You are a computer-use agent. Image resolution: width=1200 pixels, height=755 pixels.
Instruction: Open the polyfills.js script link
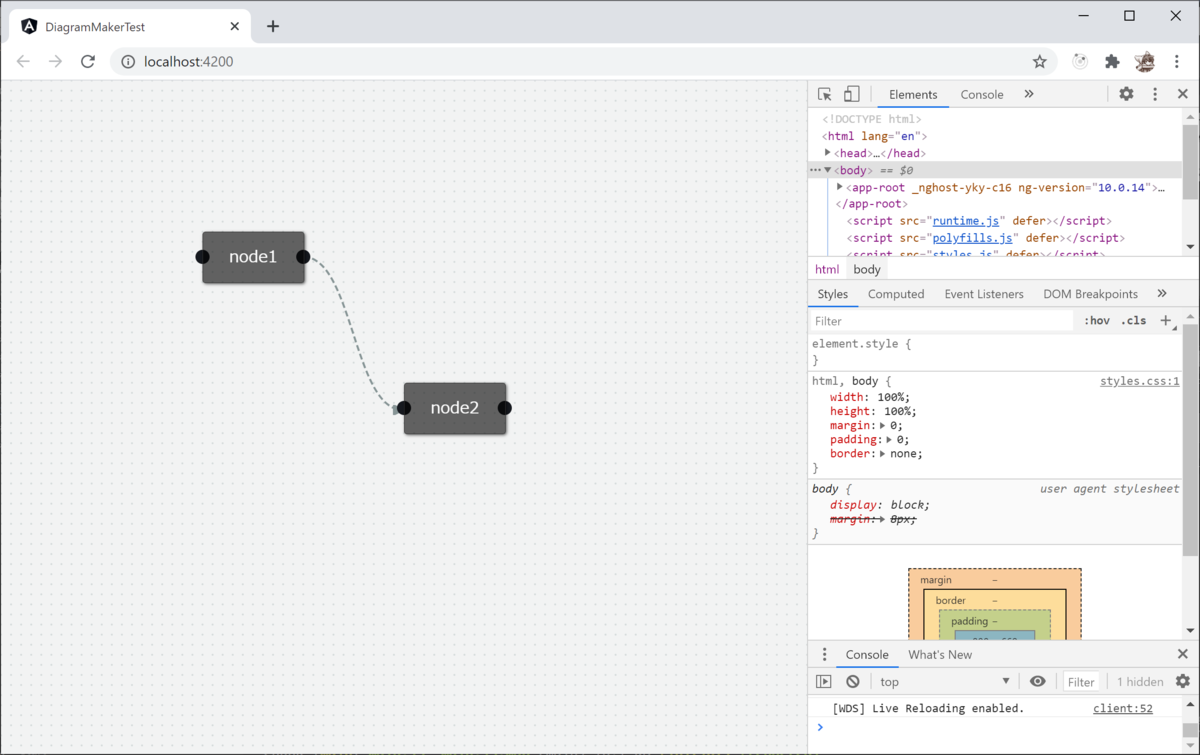coord(973,238)
